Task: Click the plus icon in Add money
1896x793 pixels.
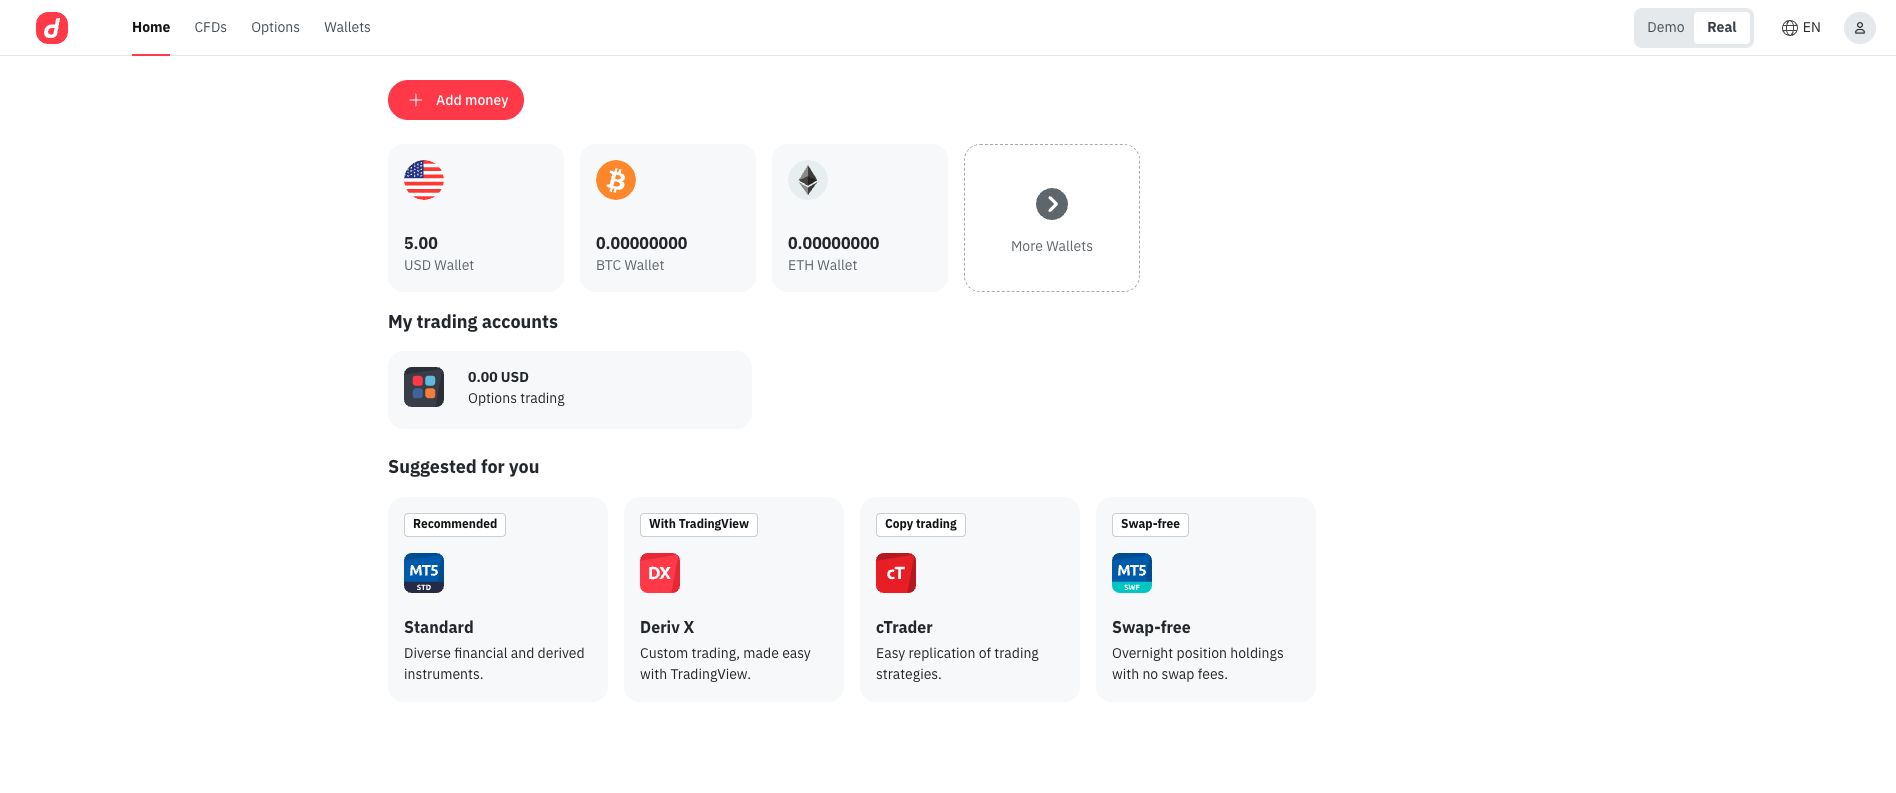Action: [416, 100]
